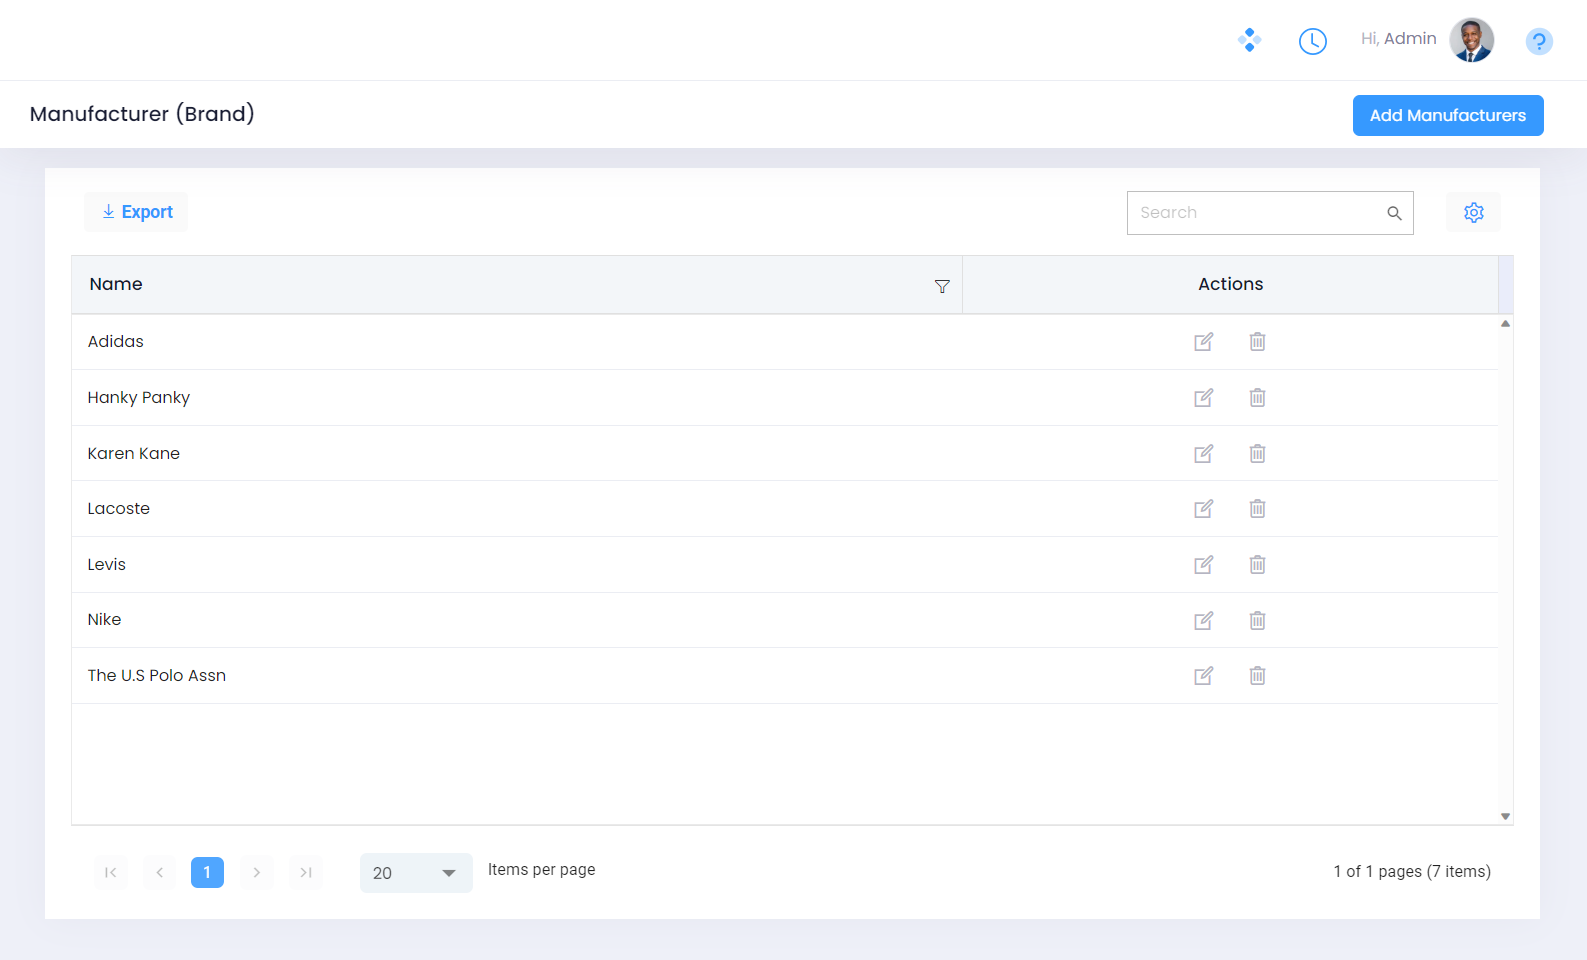Viewport: 1587px width, 960px height.
Task: Click the Actions column header
Action: [1230, 284]
